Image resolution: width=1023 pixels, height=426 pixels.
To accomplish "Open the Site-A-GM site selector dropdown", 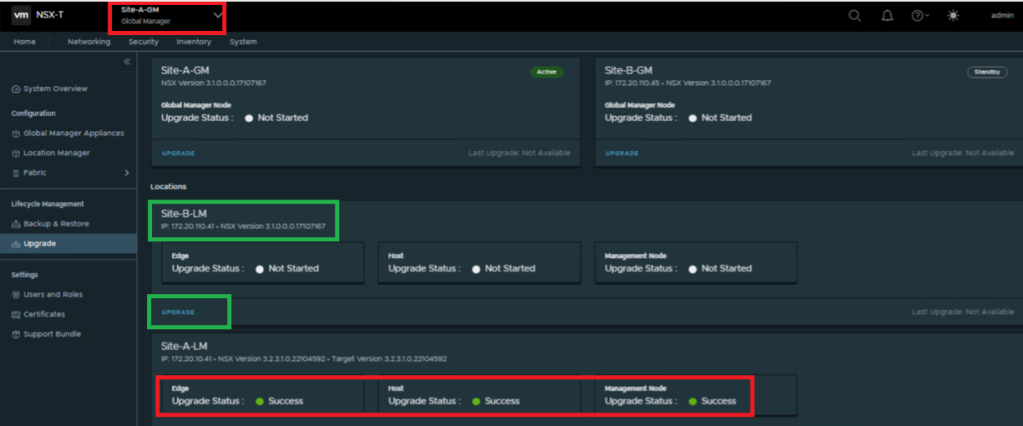I will pyautogui.click(x=217, y=15).
